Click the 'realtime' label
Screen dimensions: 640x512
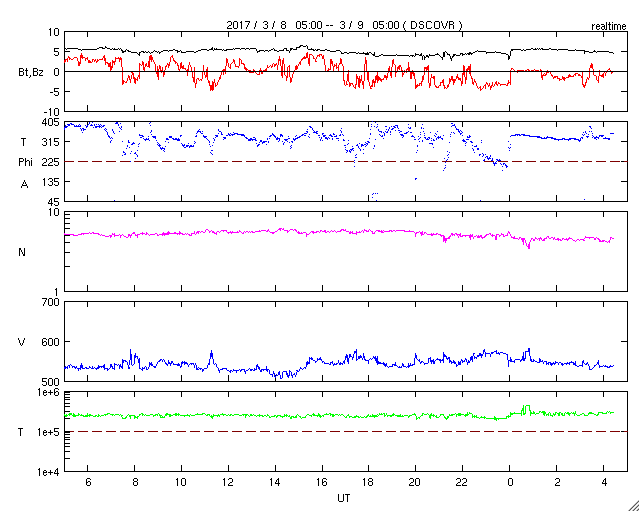(x=609, y=27)
